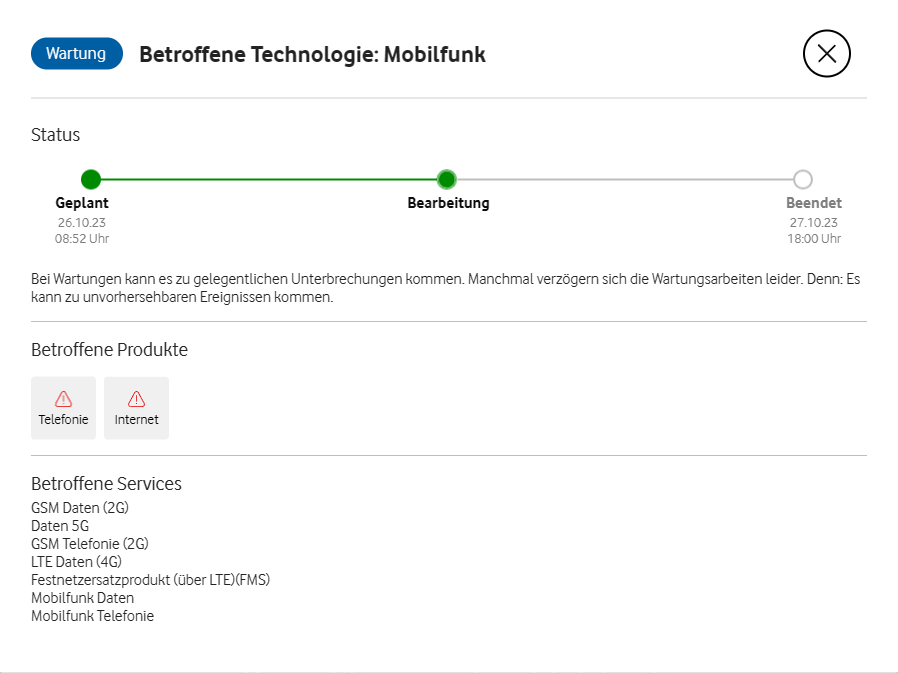Image resolution: width=898 pixels, height=673 pixels.
Task: Select GSM Telefonie (2G) service entry
Action: (90, 544)
